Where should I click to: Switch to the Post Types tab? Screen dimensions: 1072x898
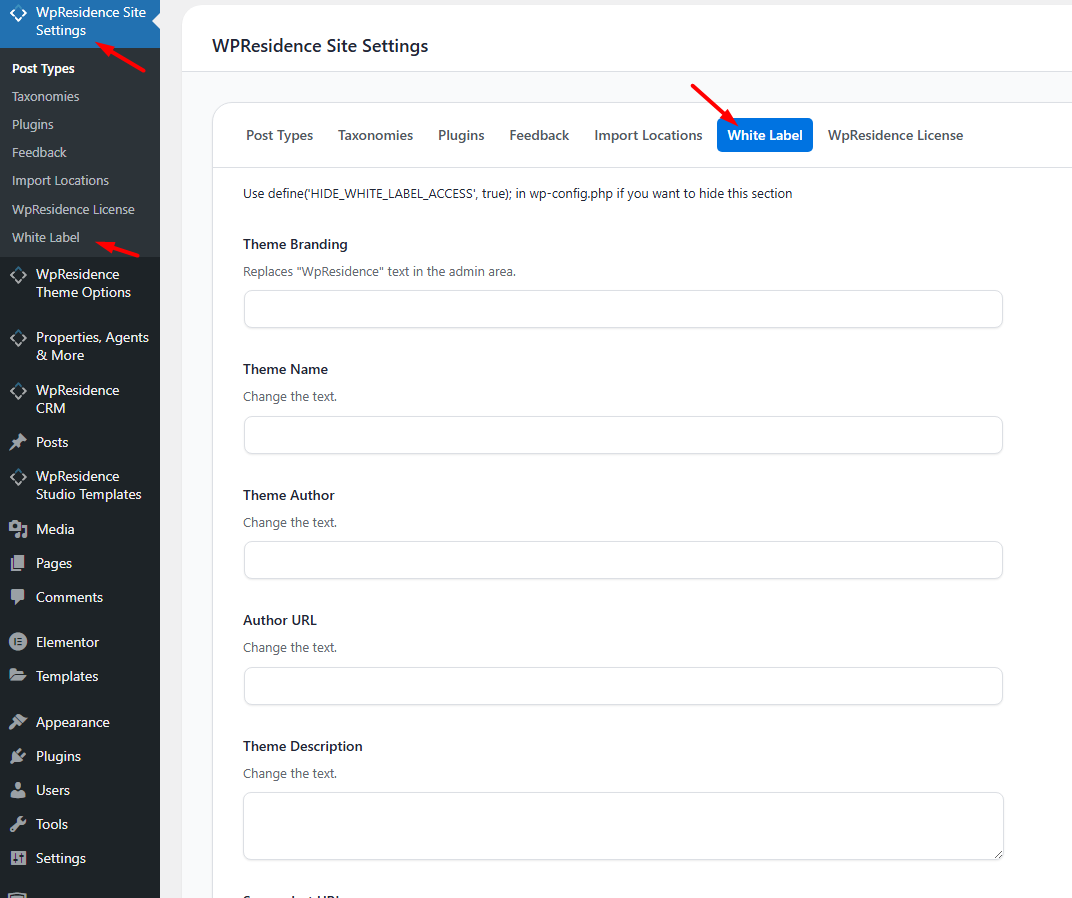(280, 135)
